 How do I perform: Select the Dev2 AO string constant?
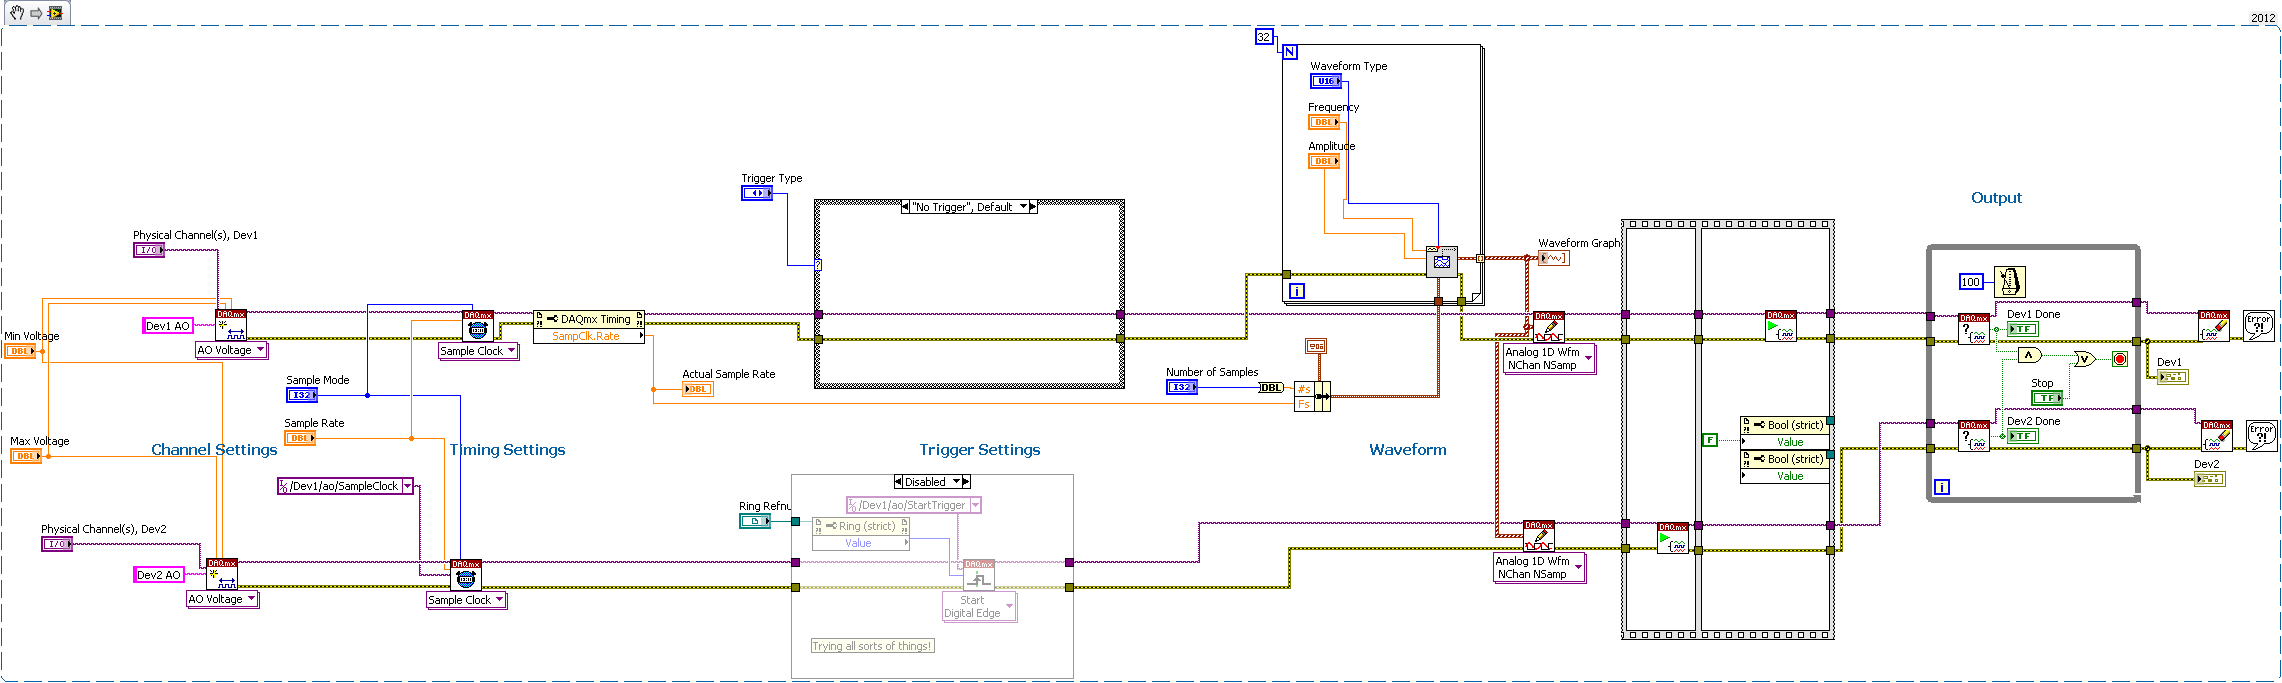159,575
